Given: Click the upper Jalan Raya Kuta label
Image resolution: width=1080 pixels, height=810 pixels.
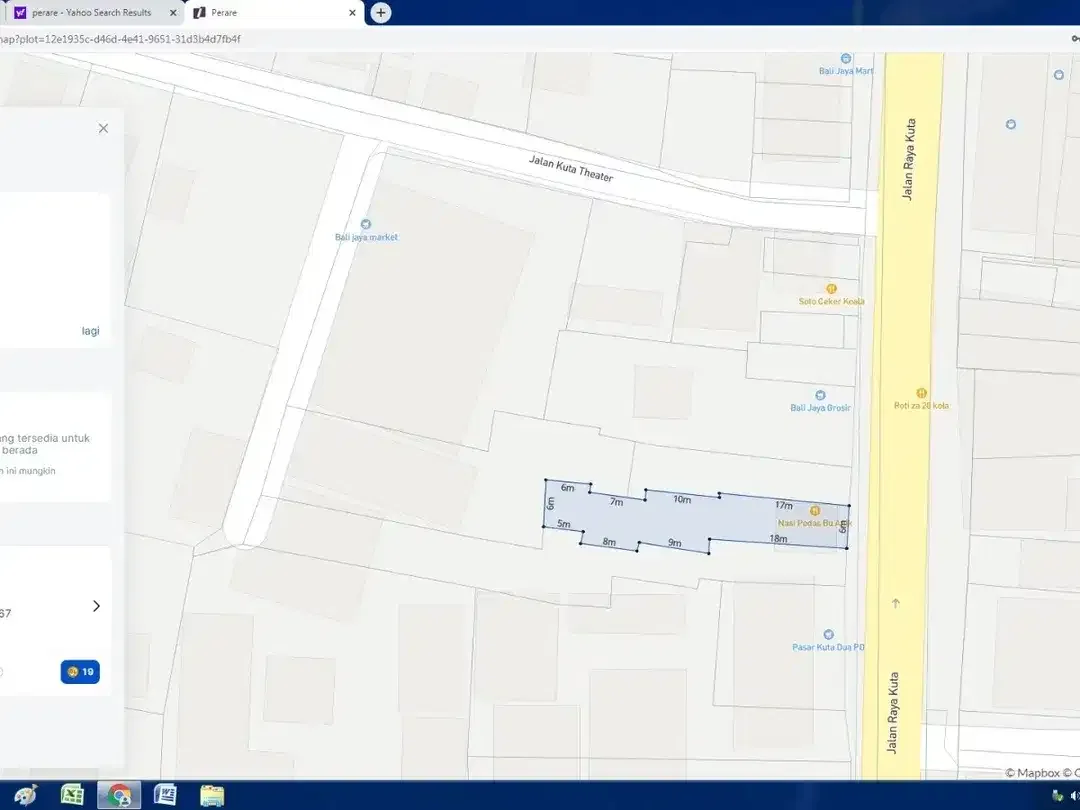Looking at the screenshot, I should tap(909, 159).
